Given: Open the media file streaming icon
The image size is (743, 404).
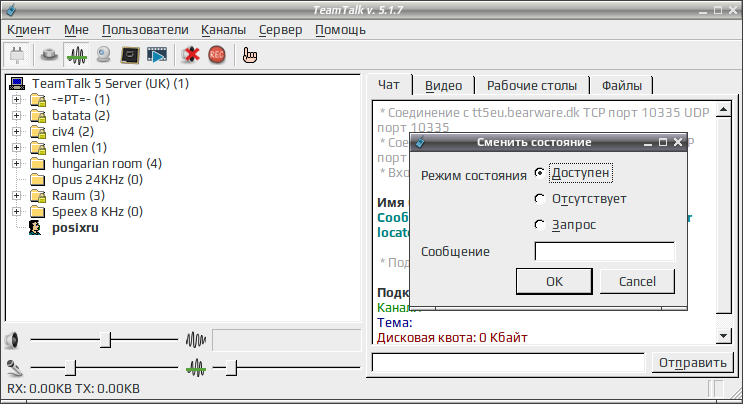Looking at the screenshot, I should coord(157,55).
